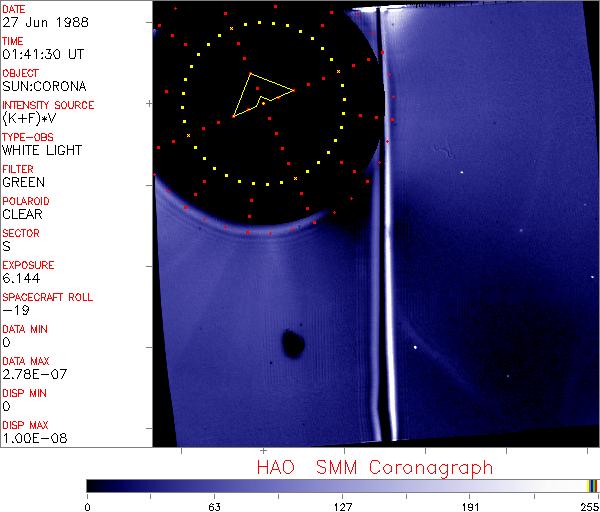The height and width of the screenshot is (512, 600).
Task: Click the 191 tick label under color bar
Action: tap(470, 506)
